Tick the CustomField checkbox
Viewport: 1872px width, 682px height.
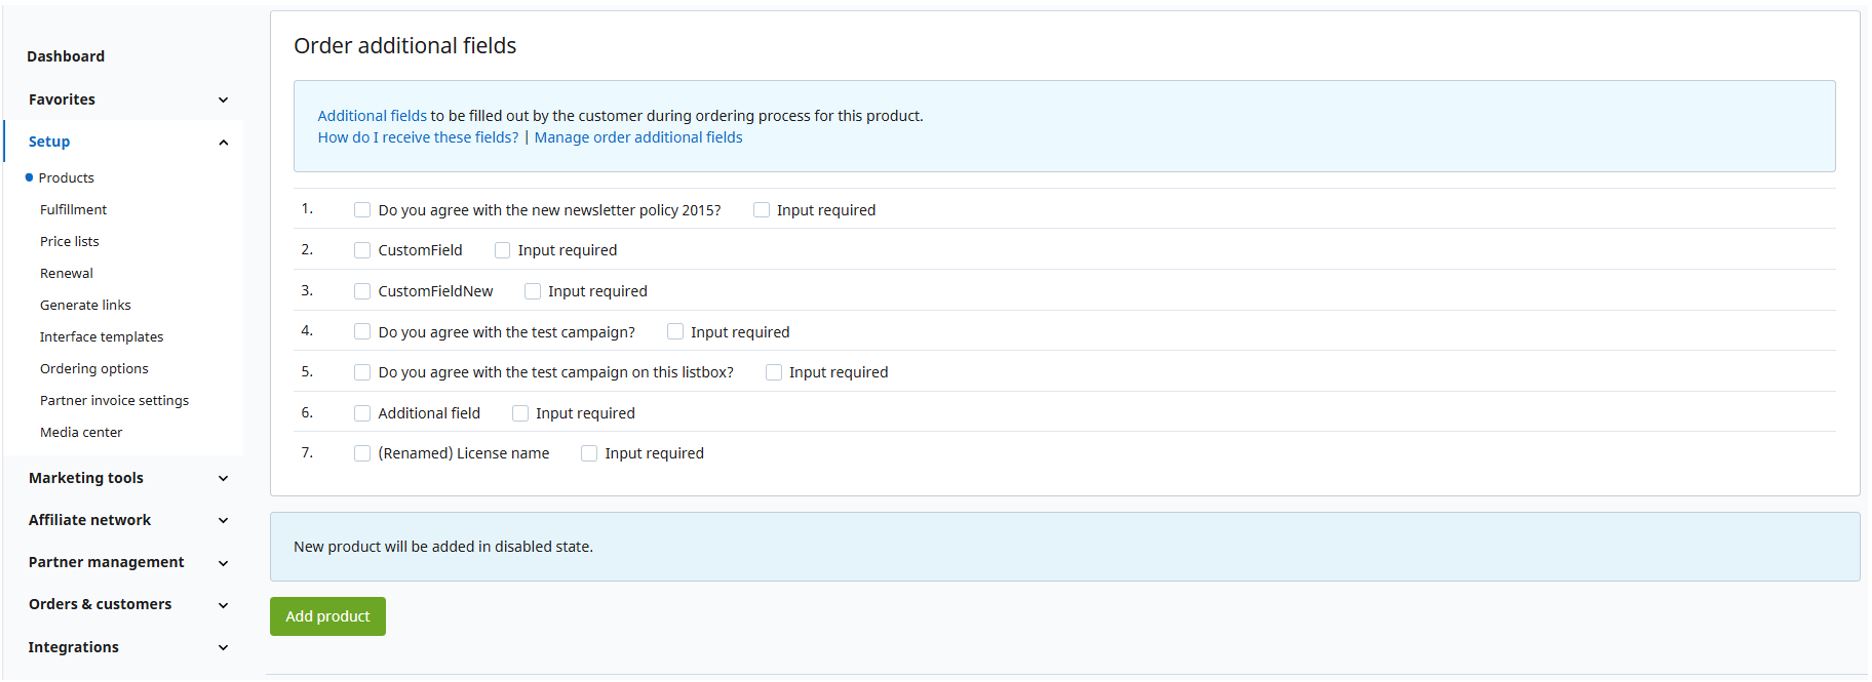362,250
